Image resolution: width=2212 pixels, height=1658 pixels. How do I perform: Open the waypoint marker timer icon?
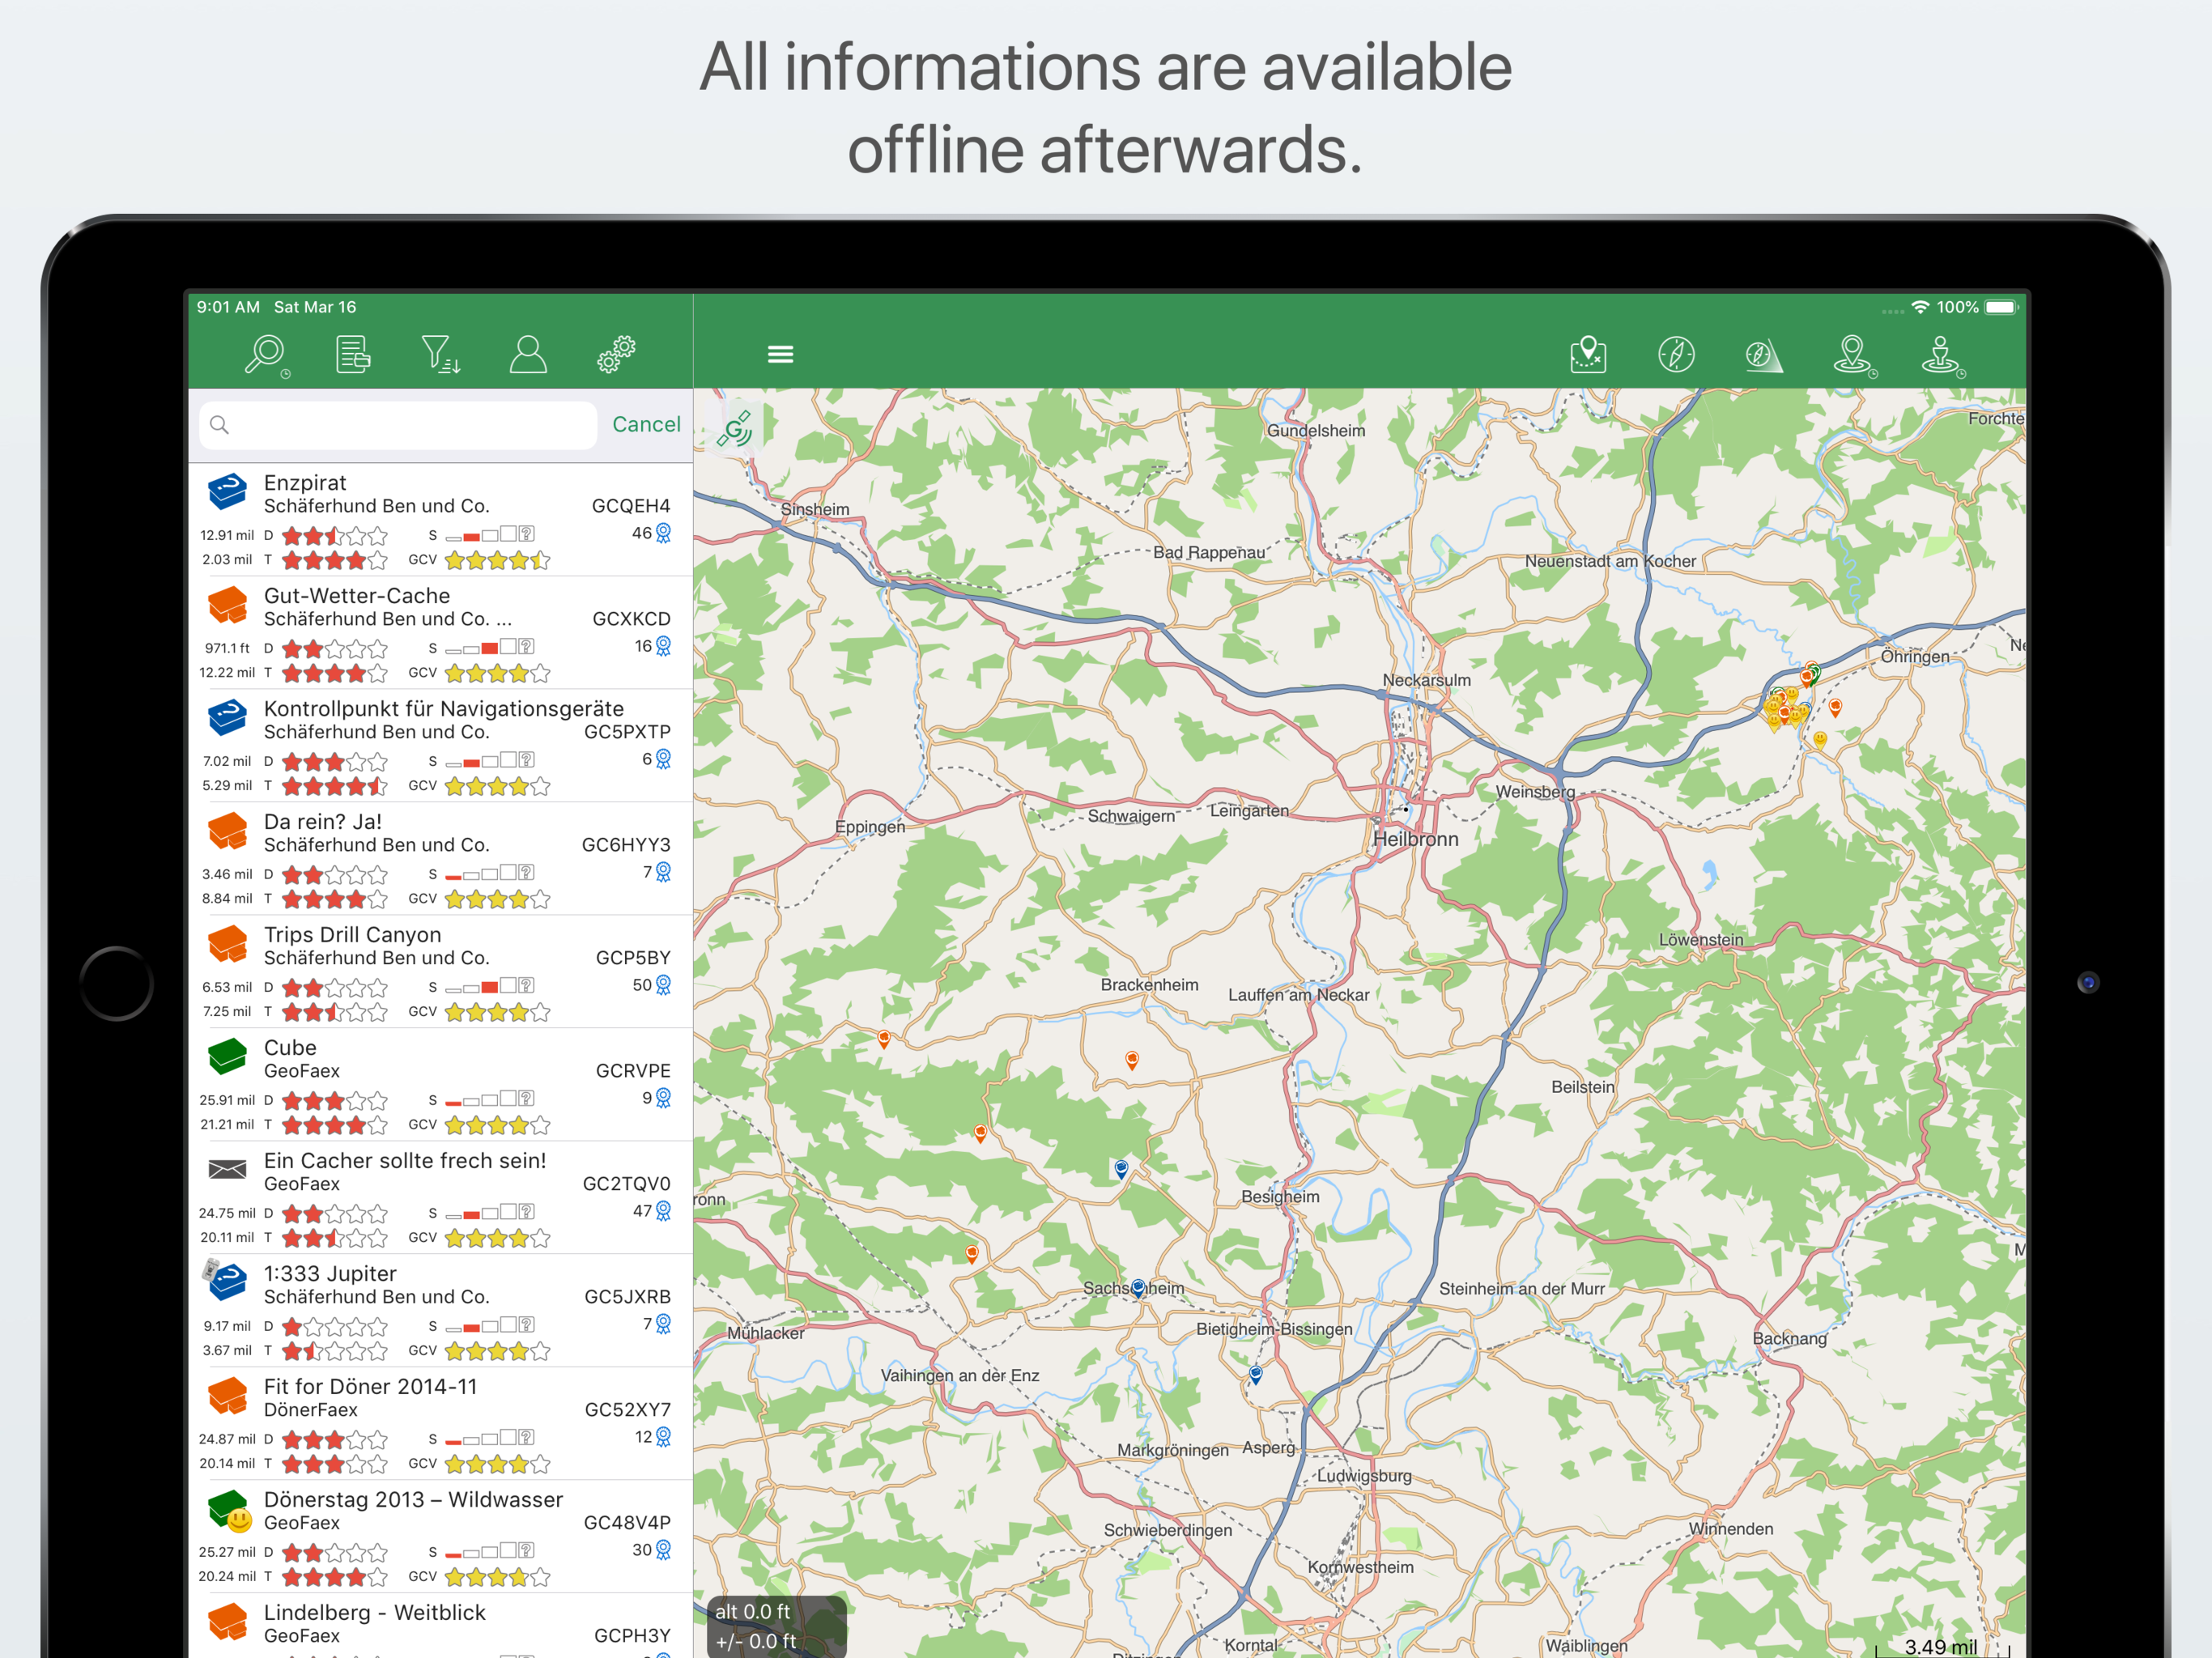(1940, 354)
